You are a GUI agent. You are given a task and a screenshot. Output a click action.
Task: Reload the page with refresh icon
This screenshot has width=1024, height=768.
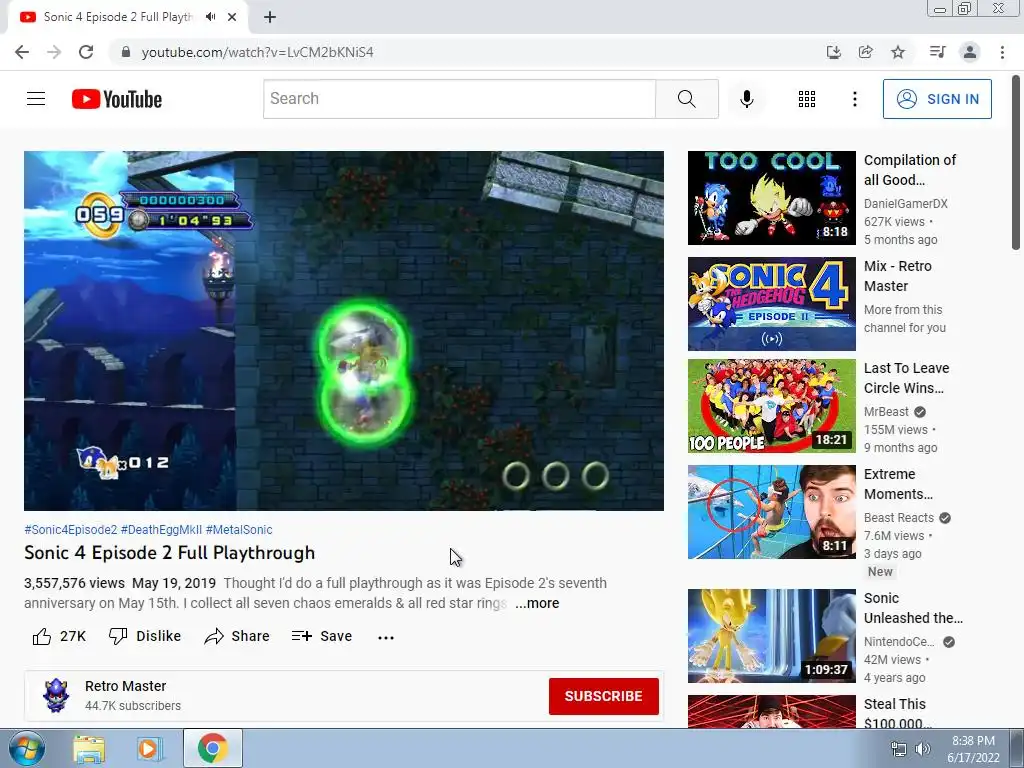coord(86,52)
